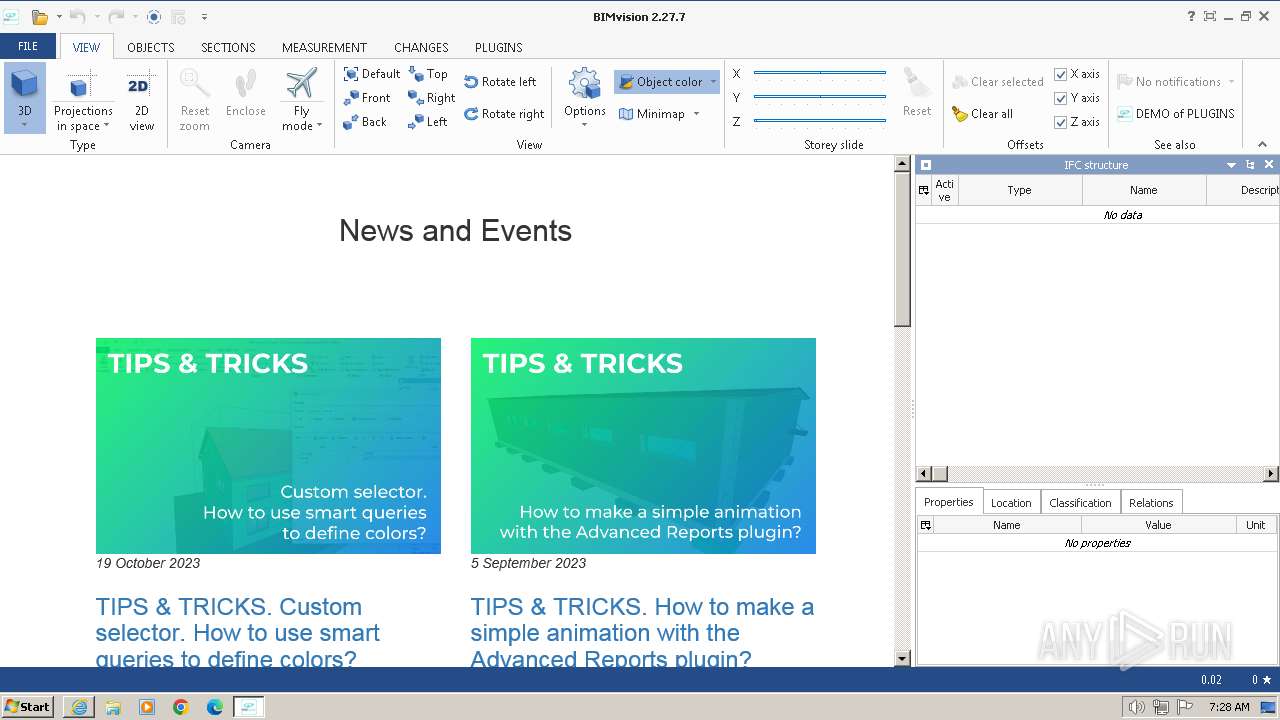1280x720 pixels.
Task: Switch to SECTIONS ribbon tab
Action: click(x=228, y=47)
